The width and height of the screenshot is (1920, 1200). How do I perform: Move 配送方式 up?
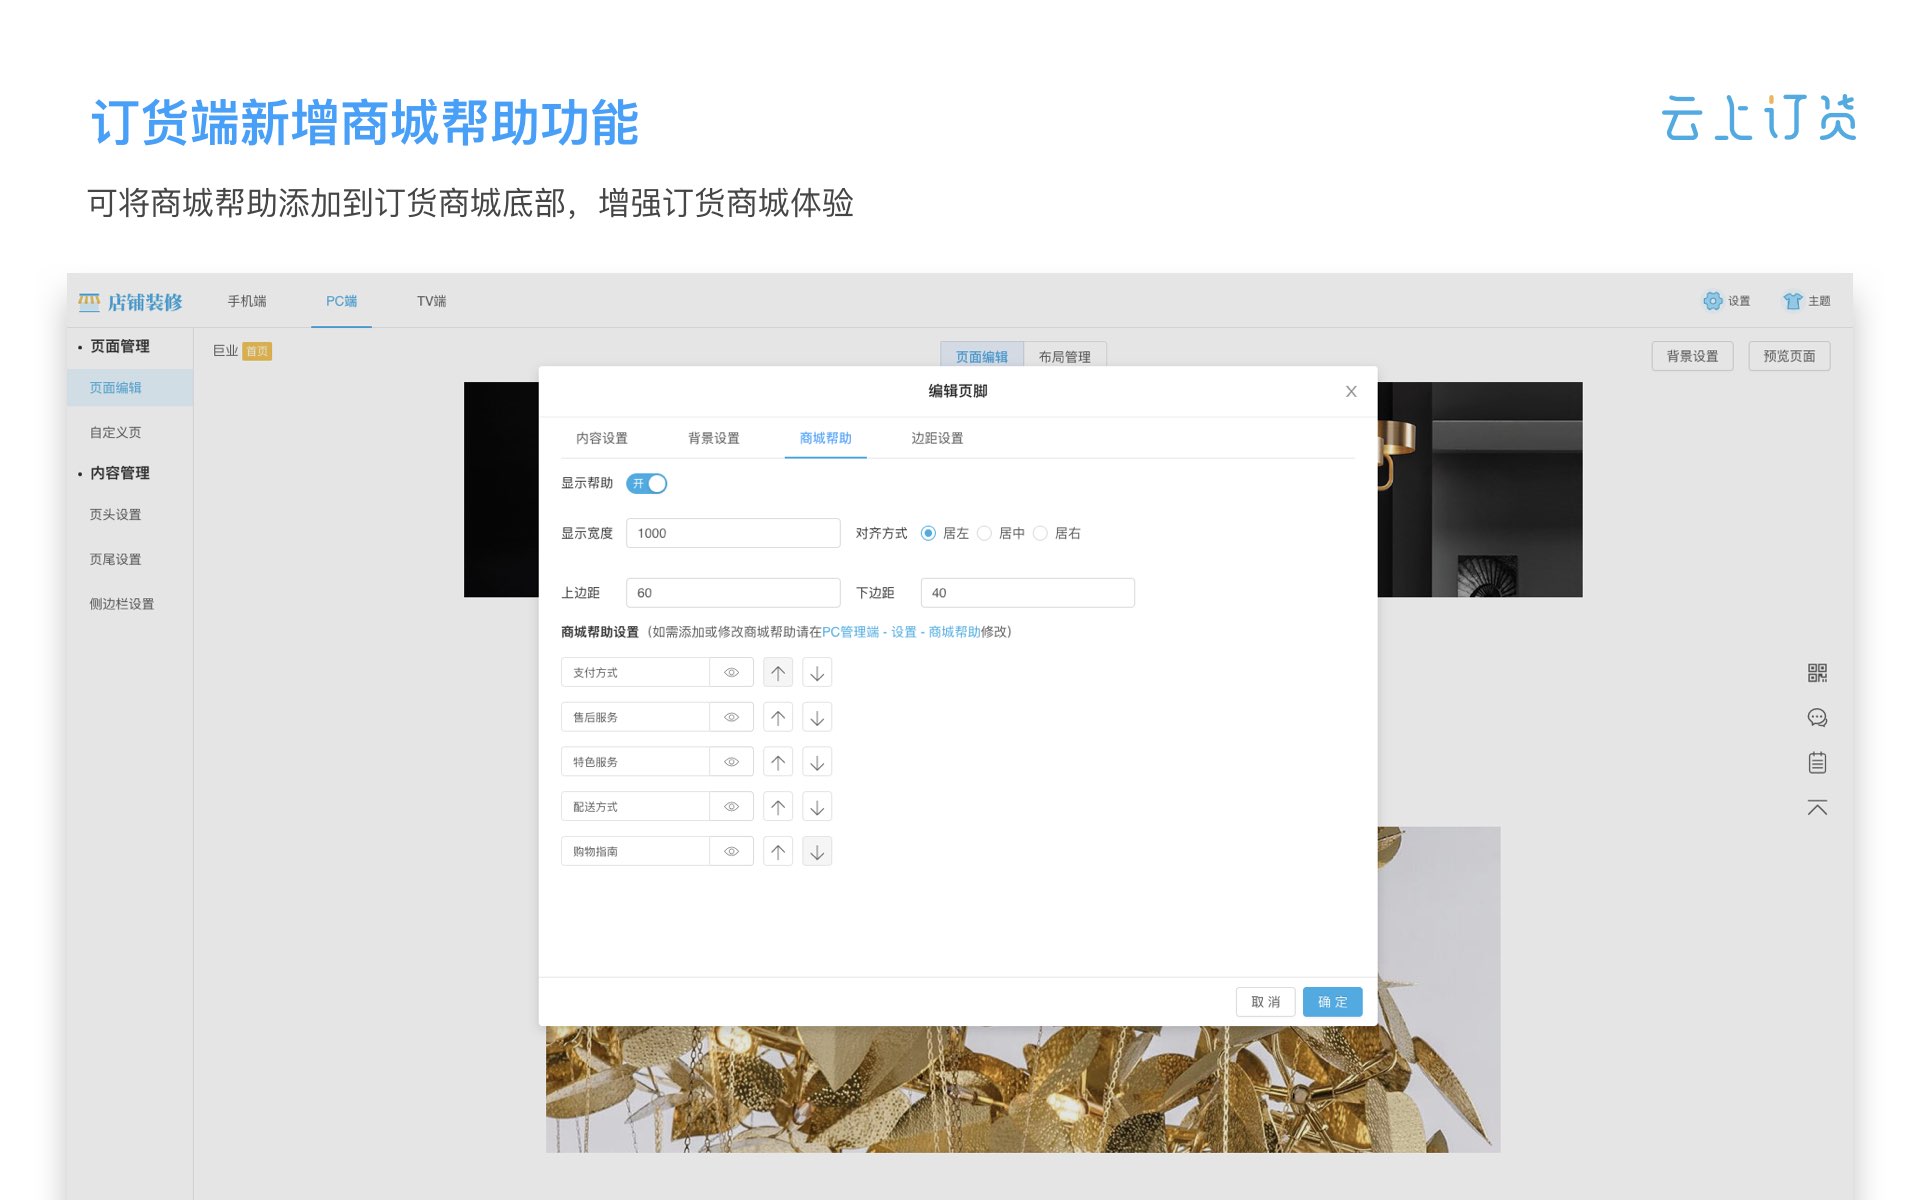(778, 807)
